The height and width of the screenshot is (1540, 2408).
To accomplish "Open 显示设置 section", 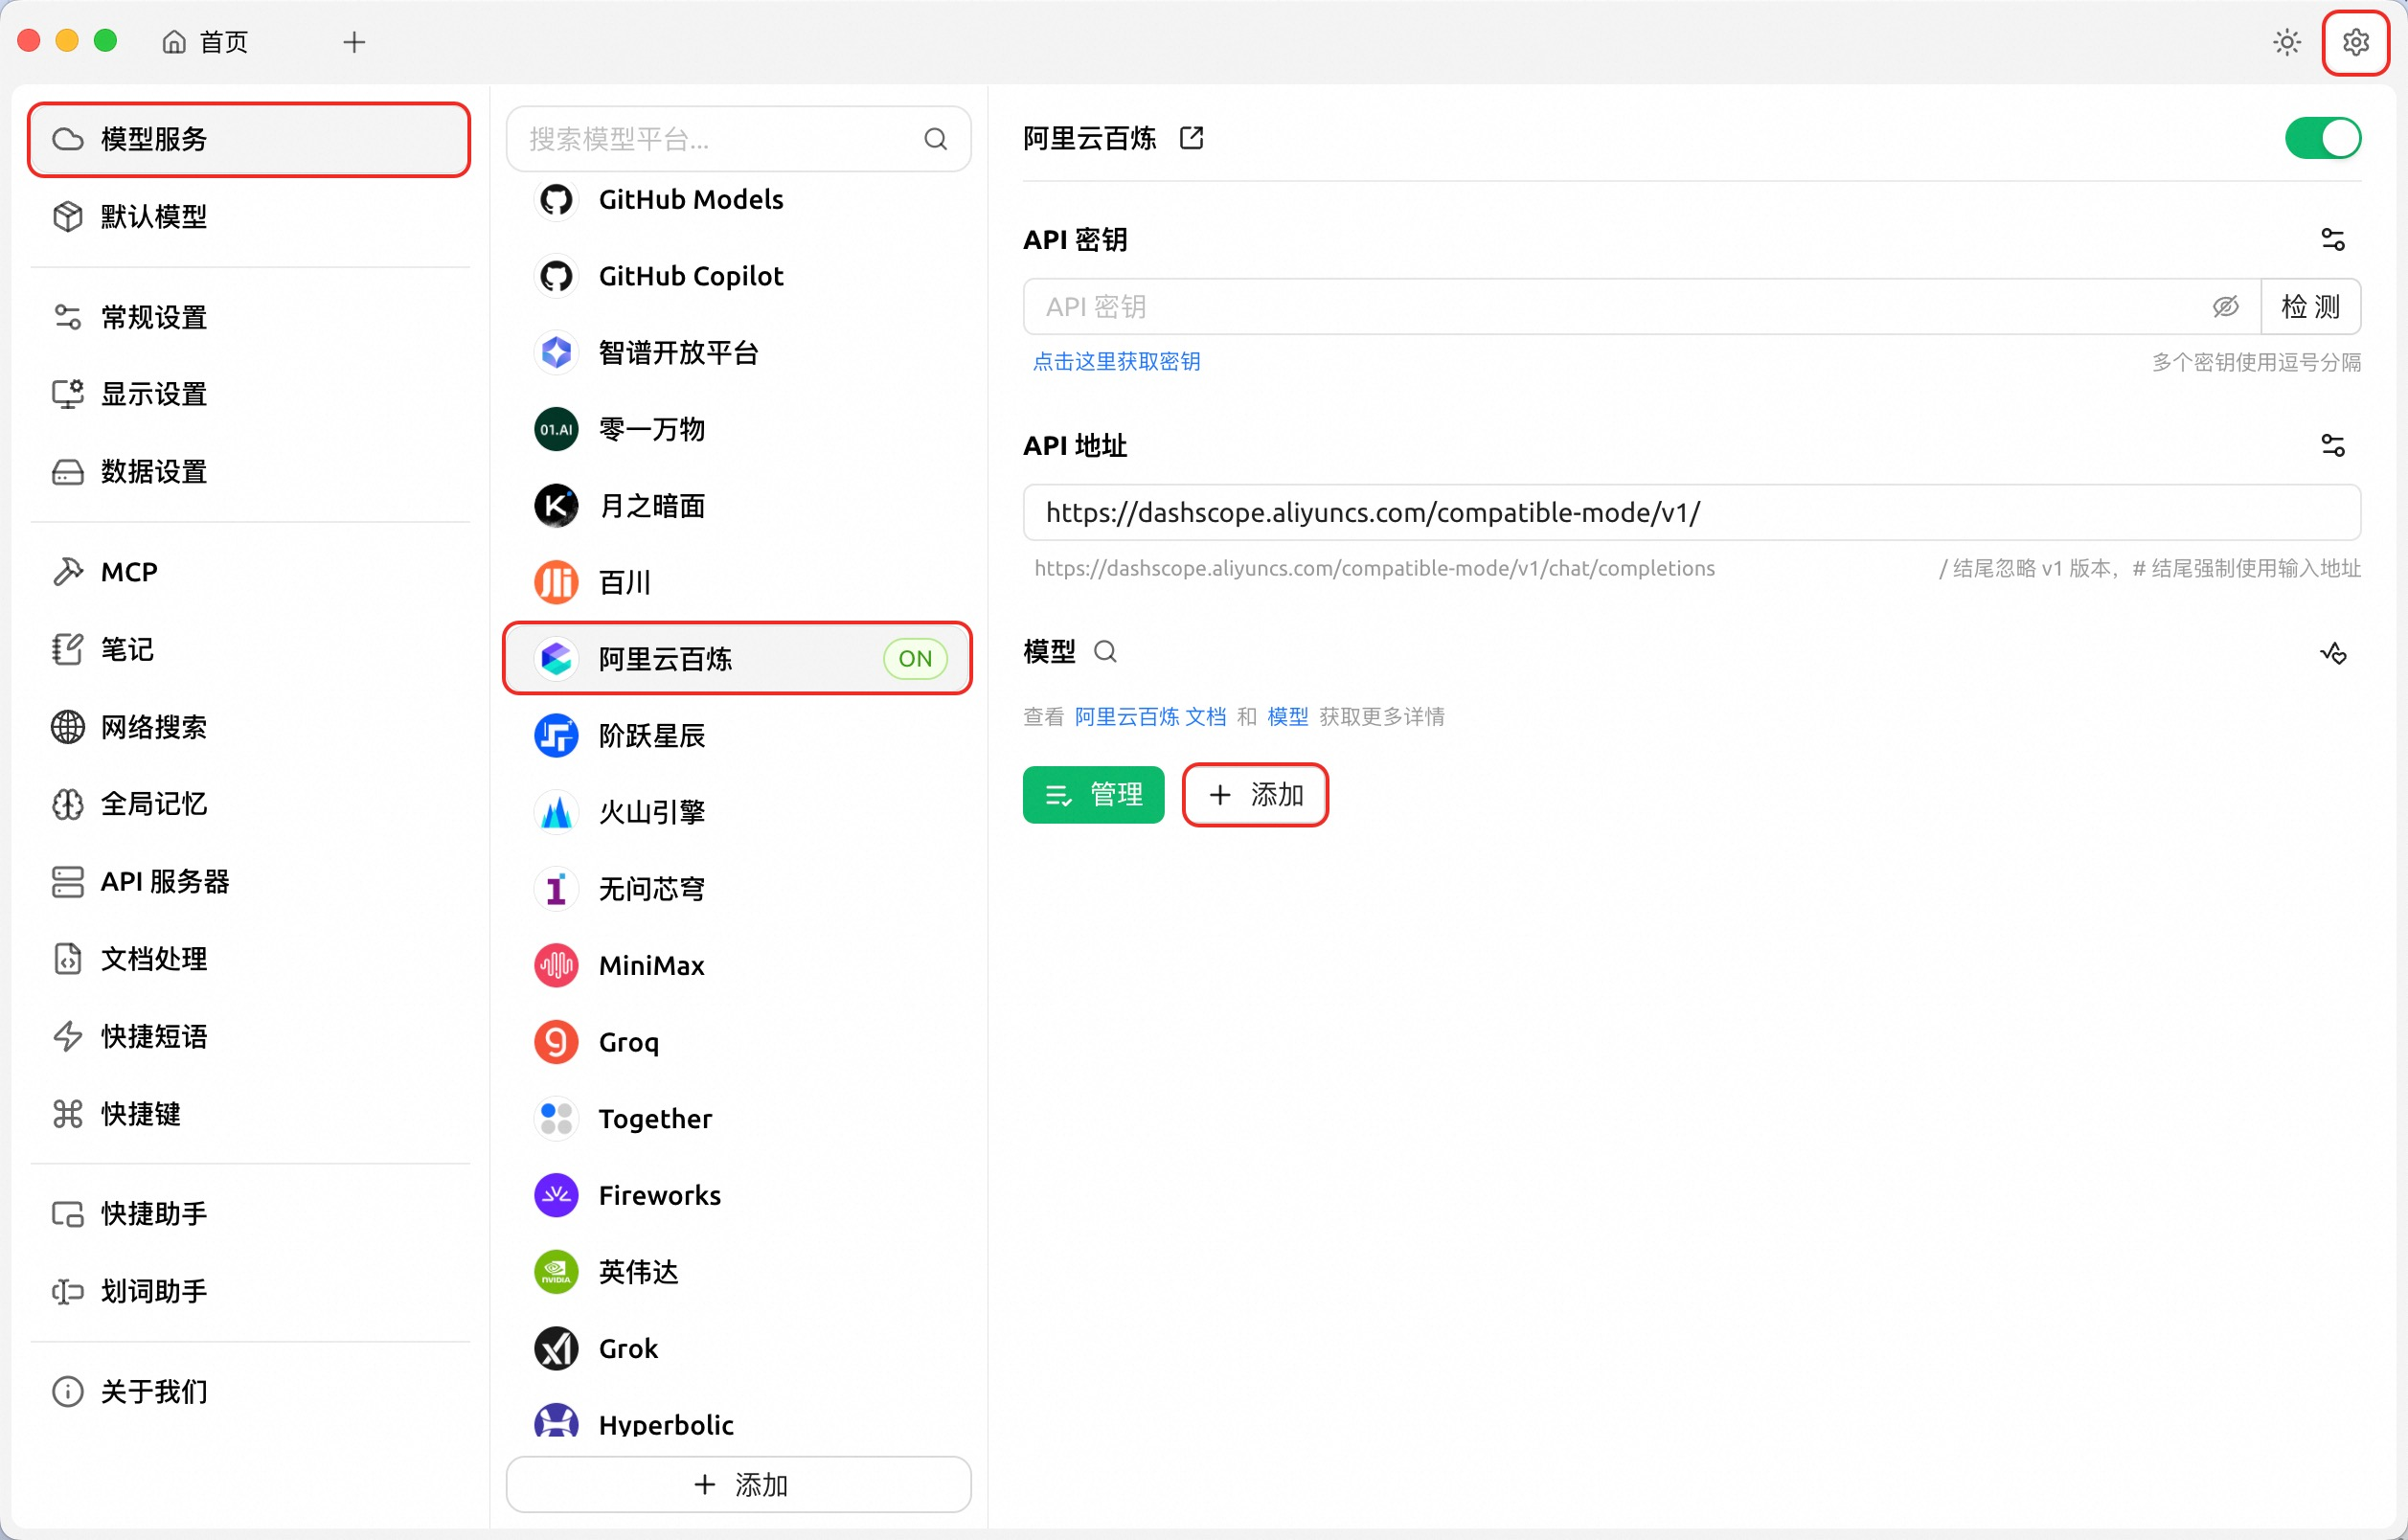I will coord(249,394).
